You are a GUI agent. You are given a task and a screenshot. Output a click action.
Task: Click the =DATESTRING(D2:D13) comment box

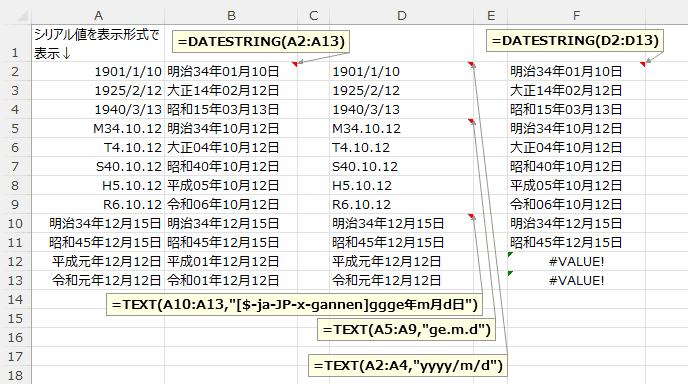(575, 41)
